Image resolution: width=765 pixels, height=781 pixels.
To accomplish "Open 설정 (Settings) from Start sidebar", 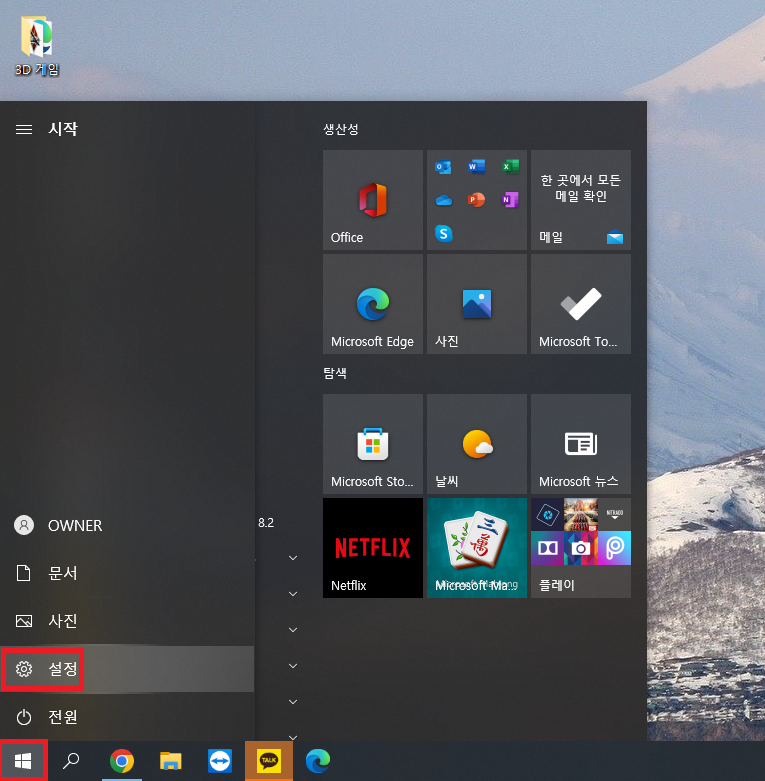I will pyautogui.click(x=127, y=669).
